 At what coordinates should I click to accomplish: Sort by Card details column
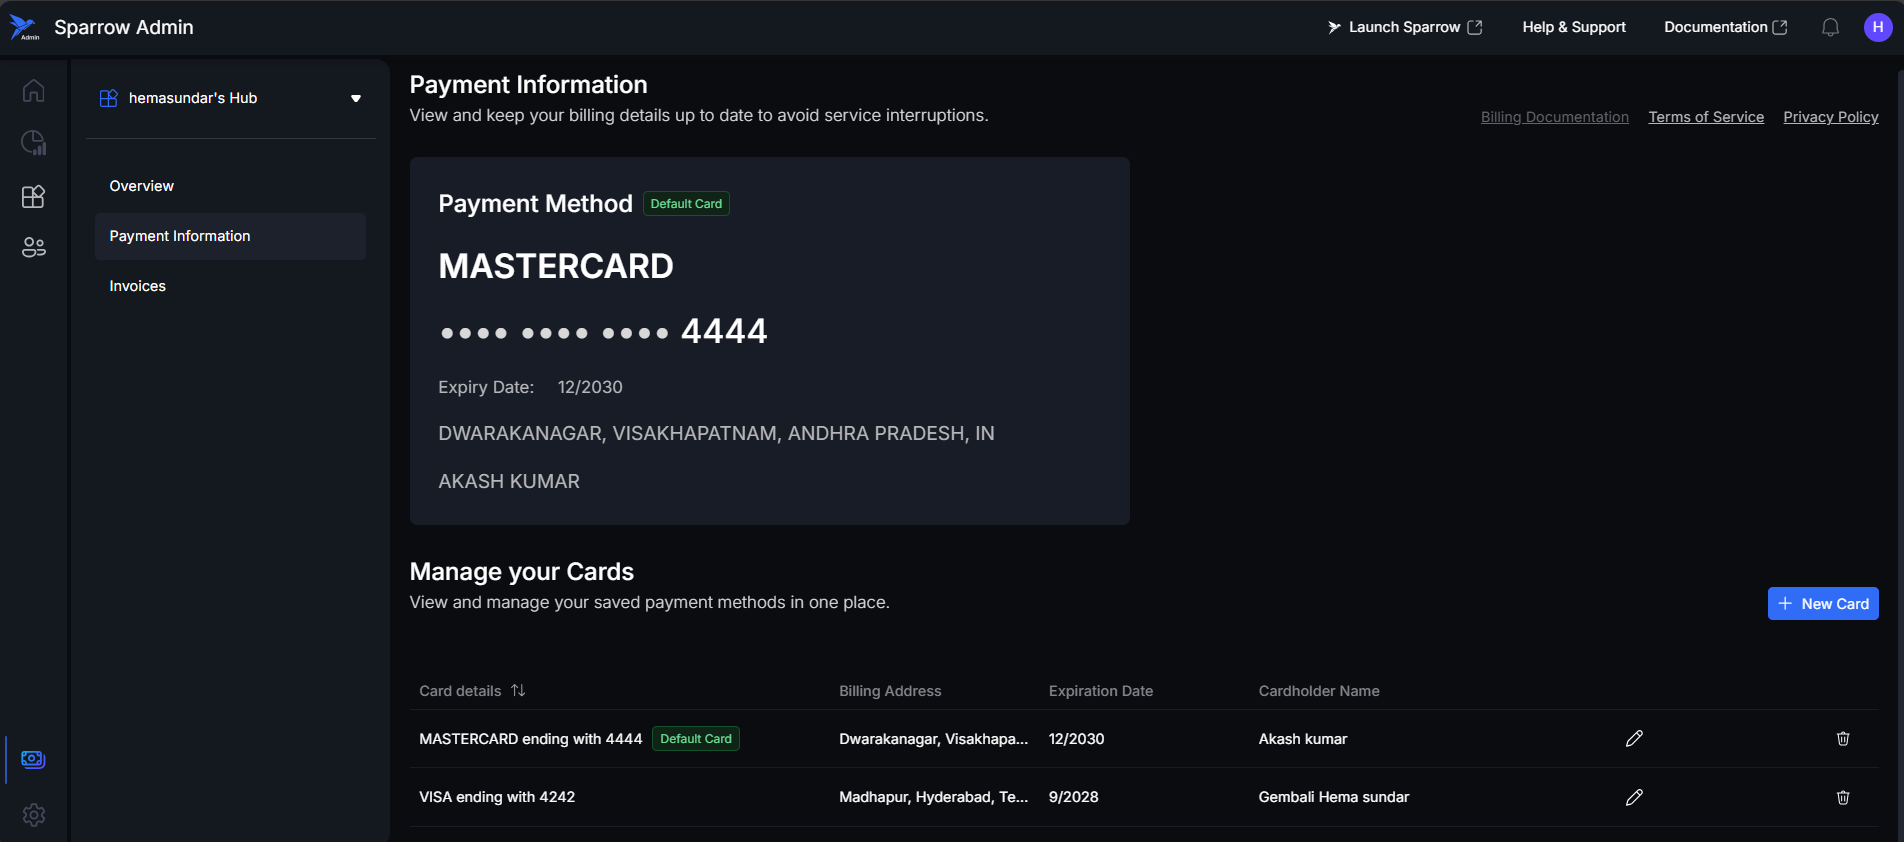pos(518,691)
